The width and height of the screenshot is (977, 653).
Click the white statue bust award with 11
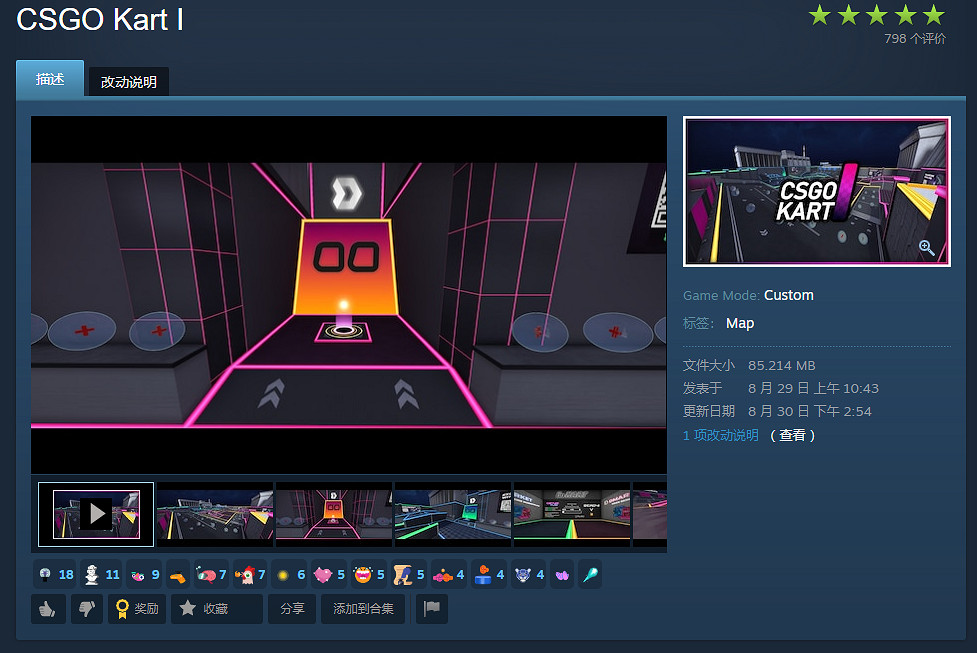tap(100, 575)
